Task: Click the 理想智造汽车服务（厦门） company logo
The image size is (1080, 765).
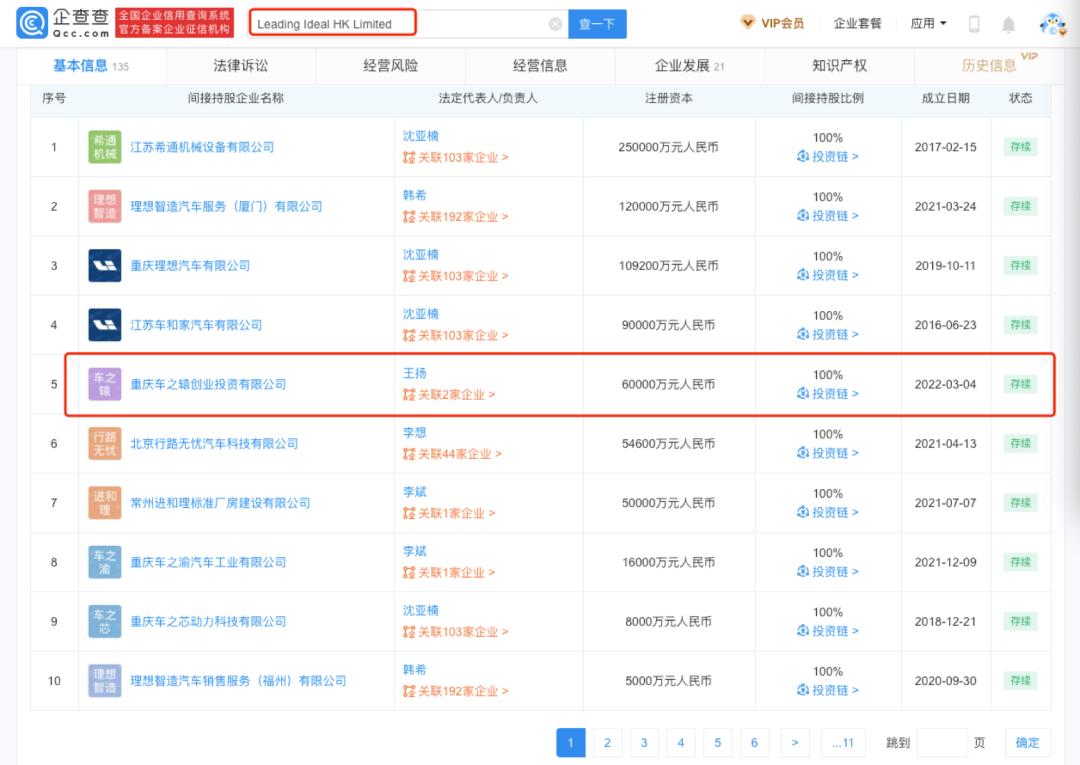Action: coord(105,206)
